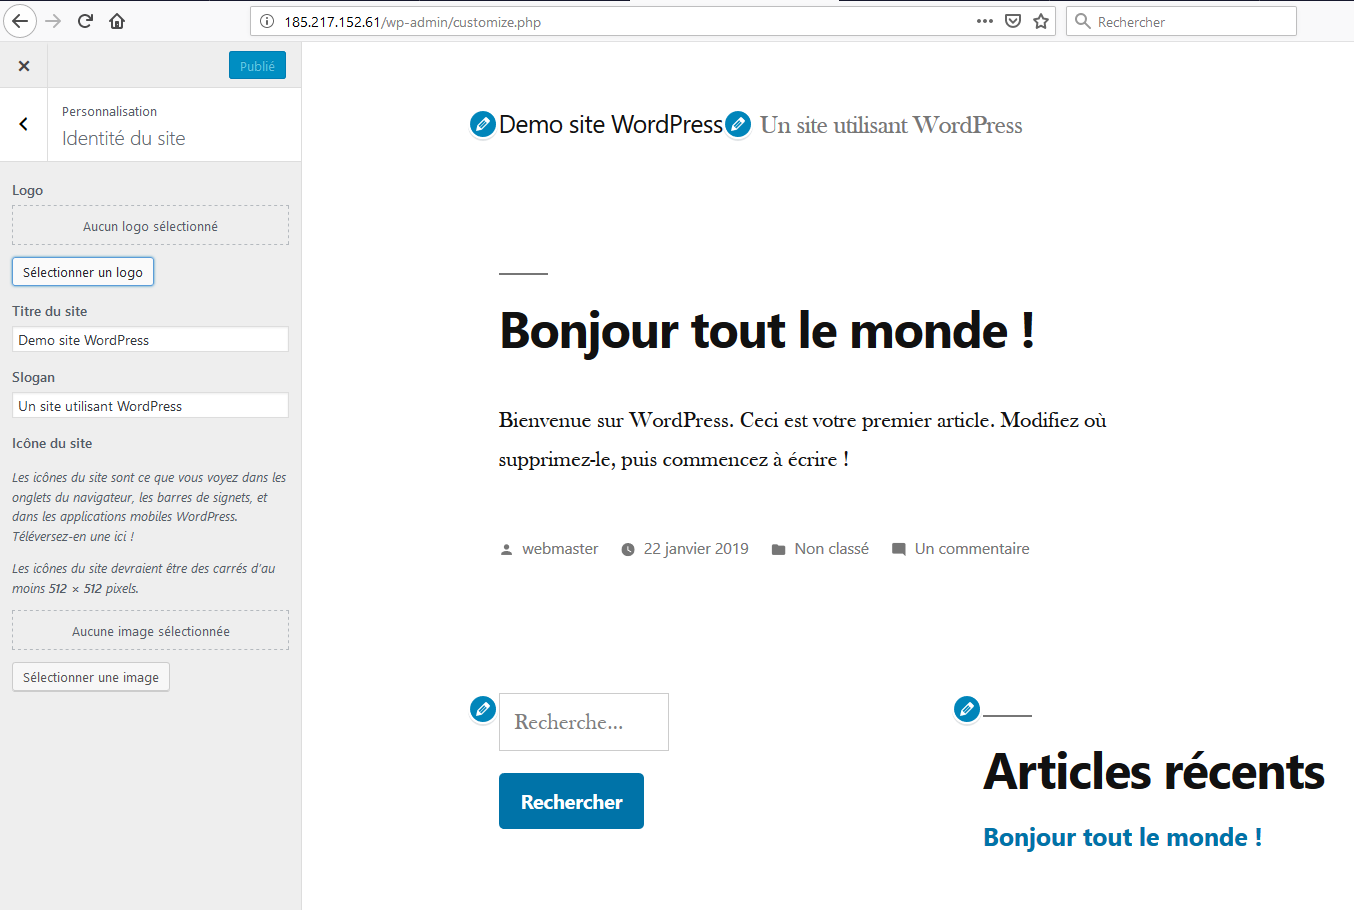Click the Aucune image sélectionnée placeholder
Viewport: 1354px width, 910px height.
click(150, 631)
